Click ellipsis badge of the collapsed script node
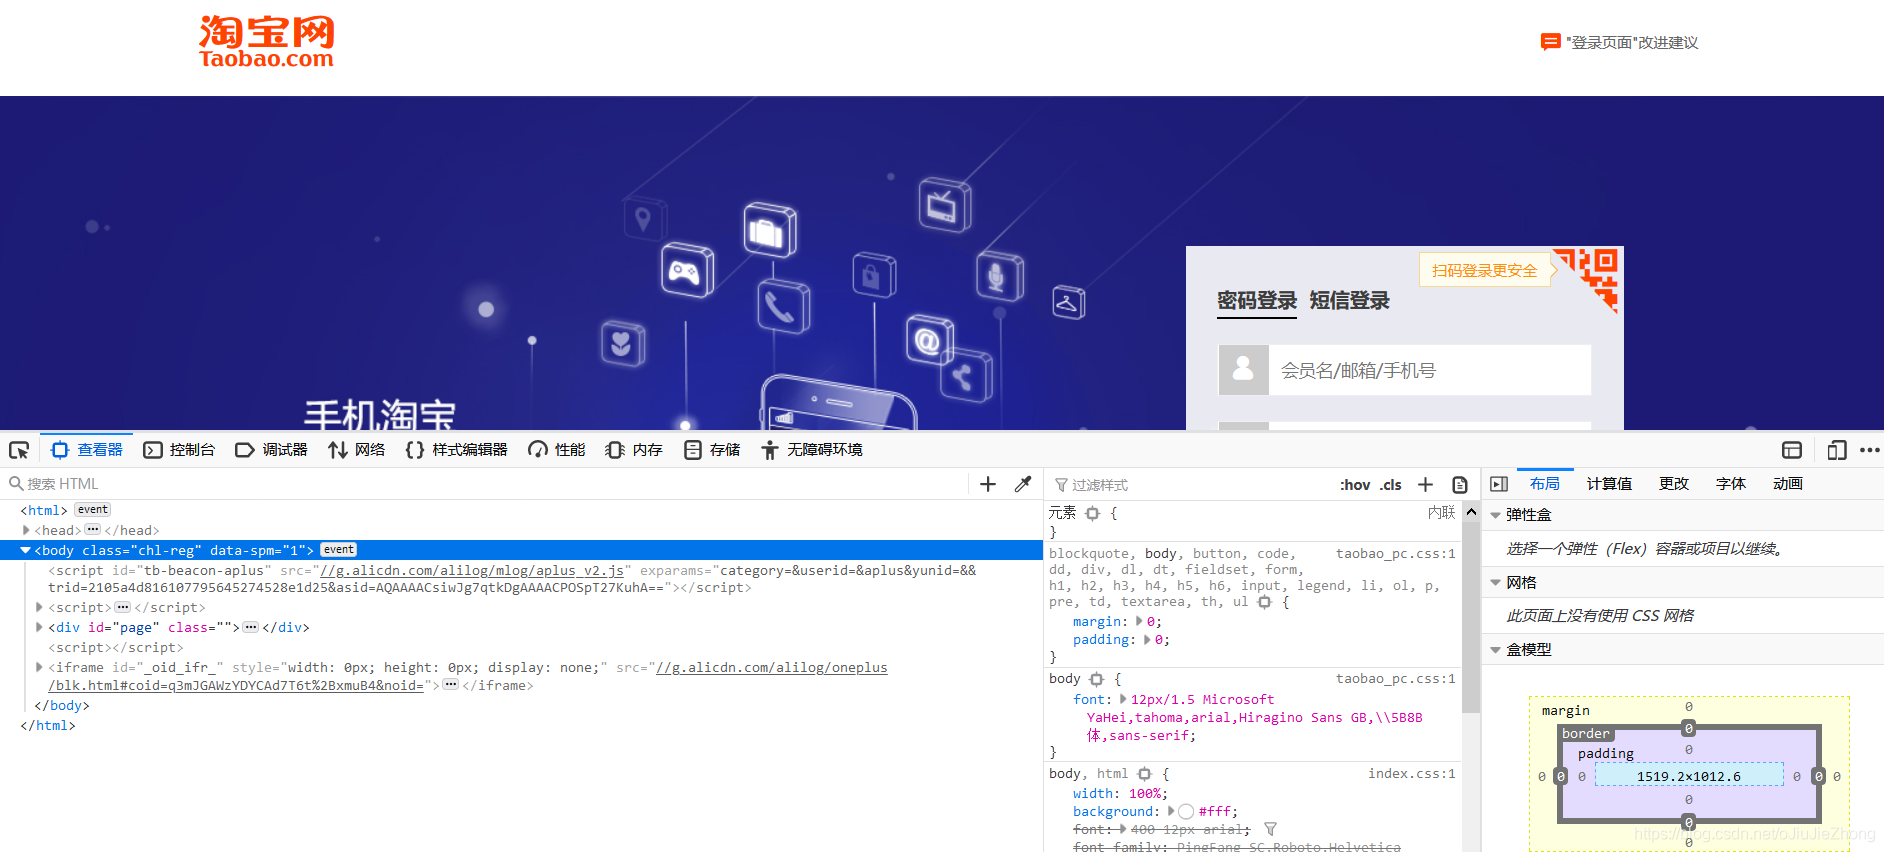 pyautogui.click(x=123, y=607)
